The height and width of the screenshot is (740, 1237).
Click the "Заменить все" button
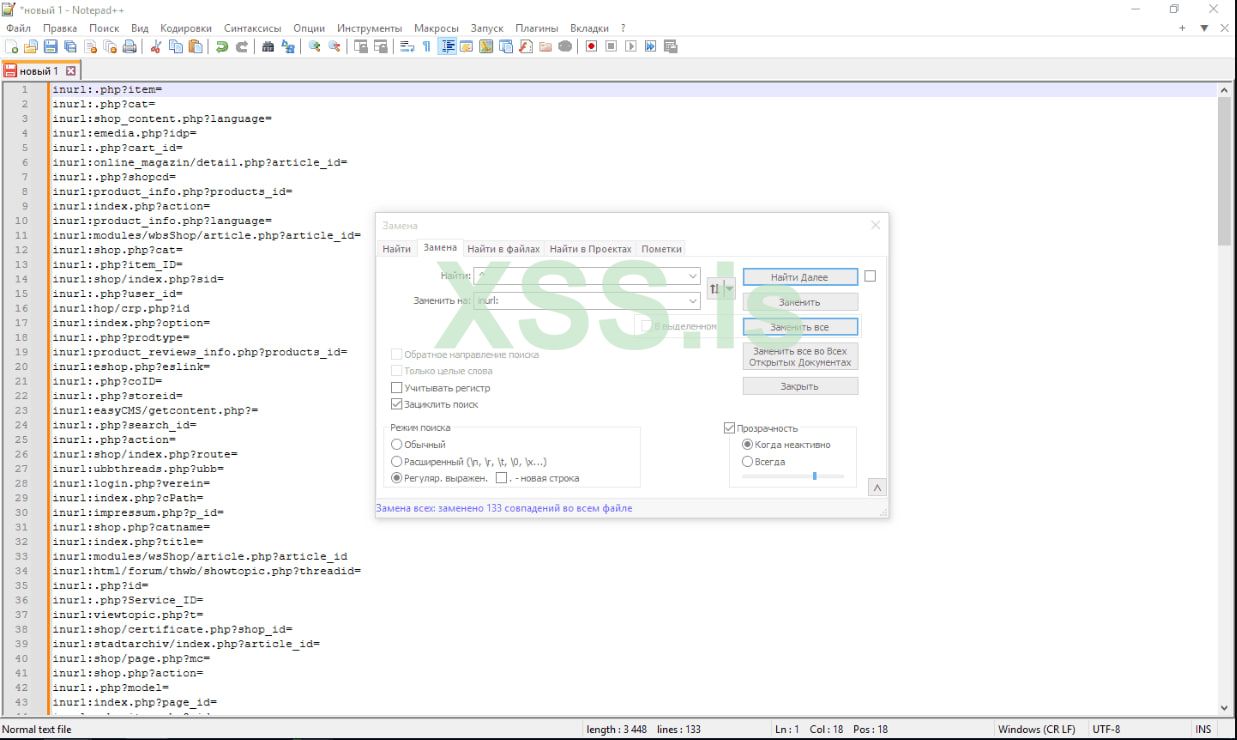click(x=800, y=327)
